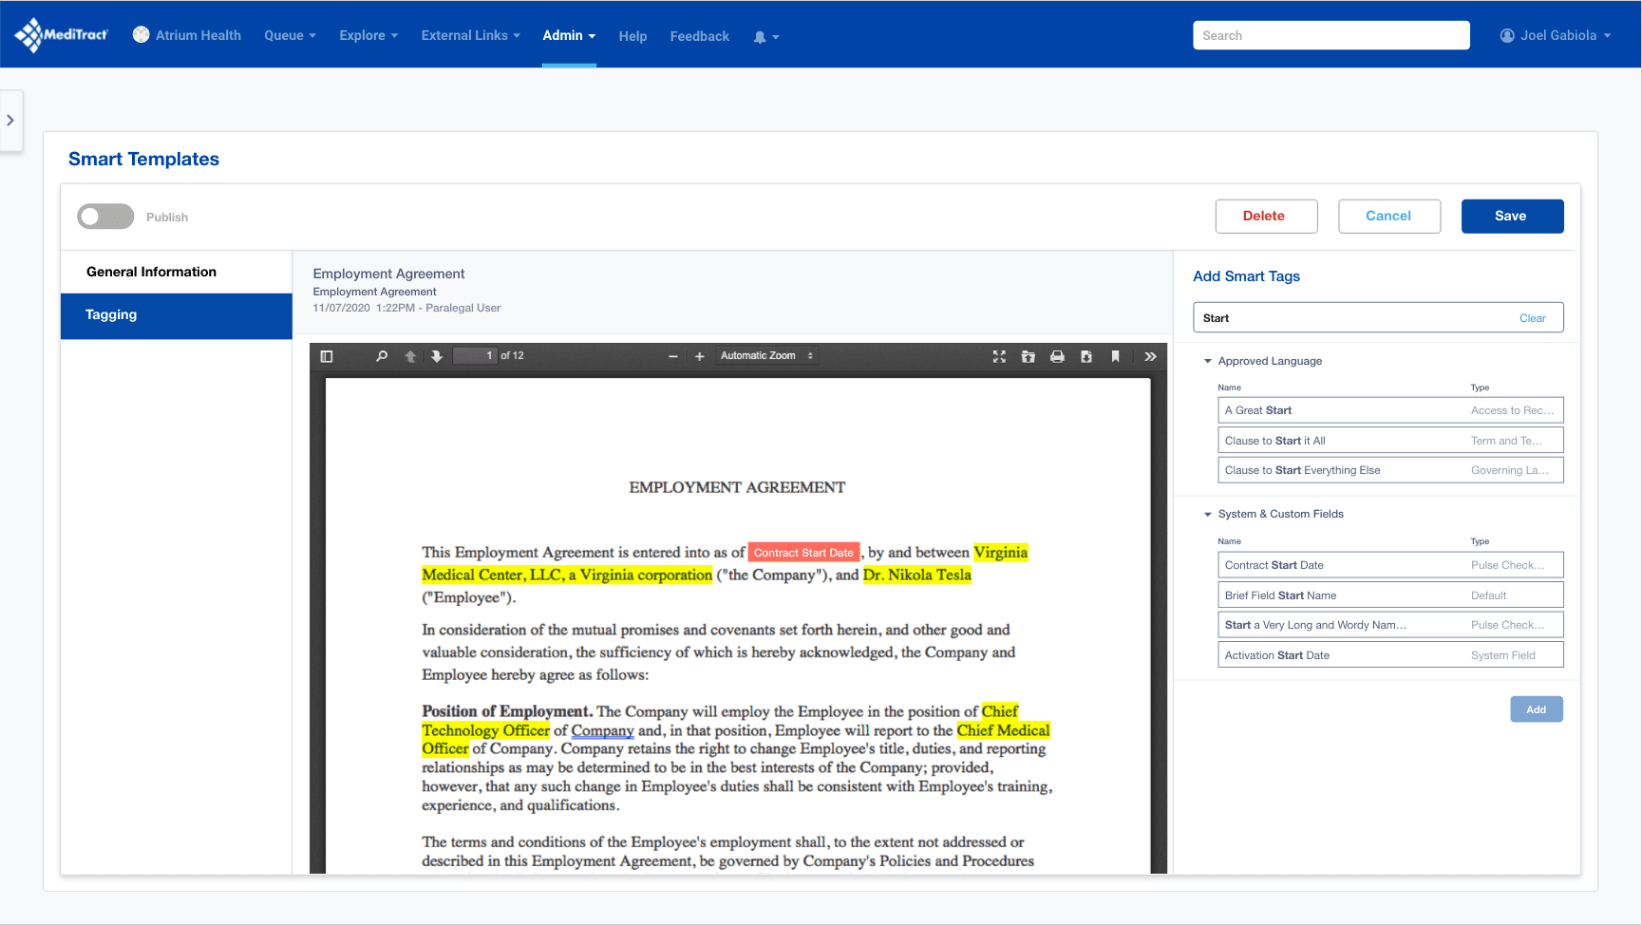Click the Add smart tag button
Screen dimensions: 1642x925
(1536, 709)
